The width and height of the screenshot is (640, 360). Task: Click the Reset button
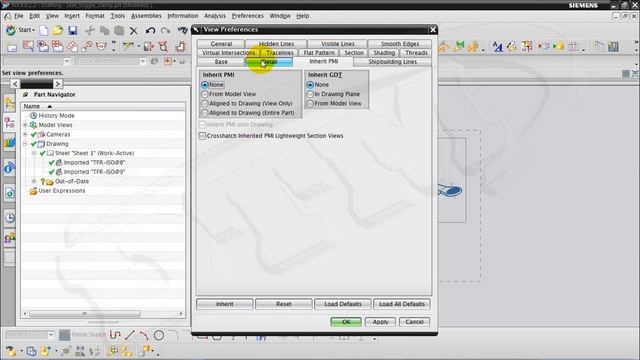(x=284, y=304)
